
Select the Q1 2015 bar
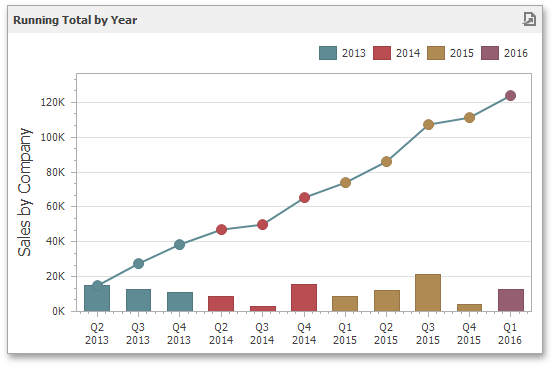(x=345, y=304)
